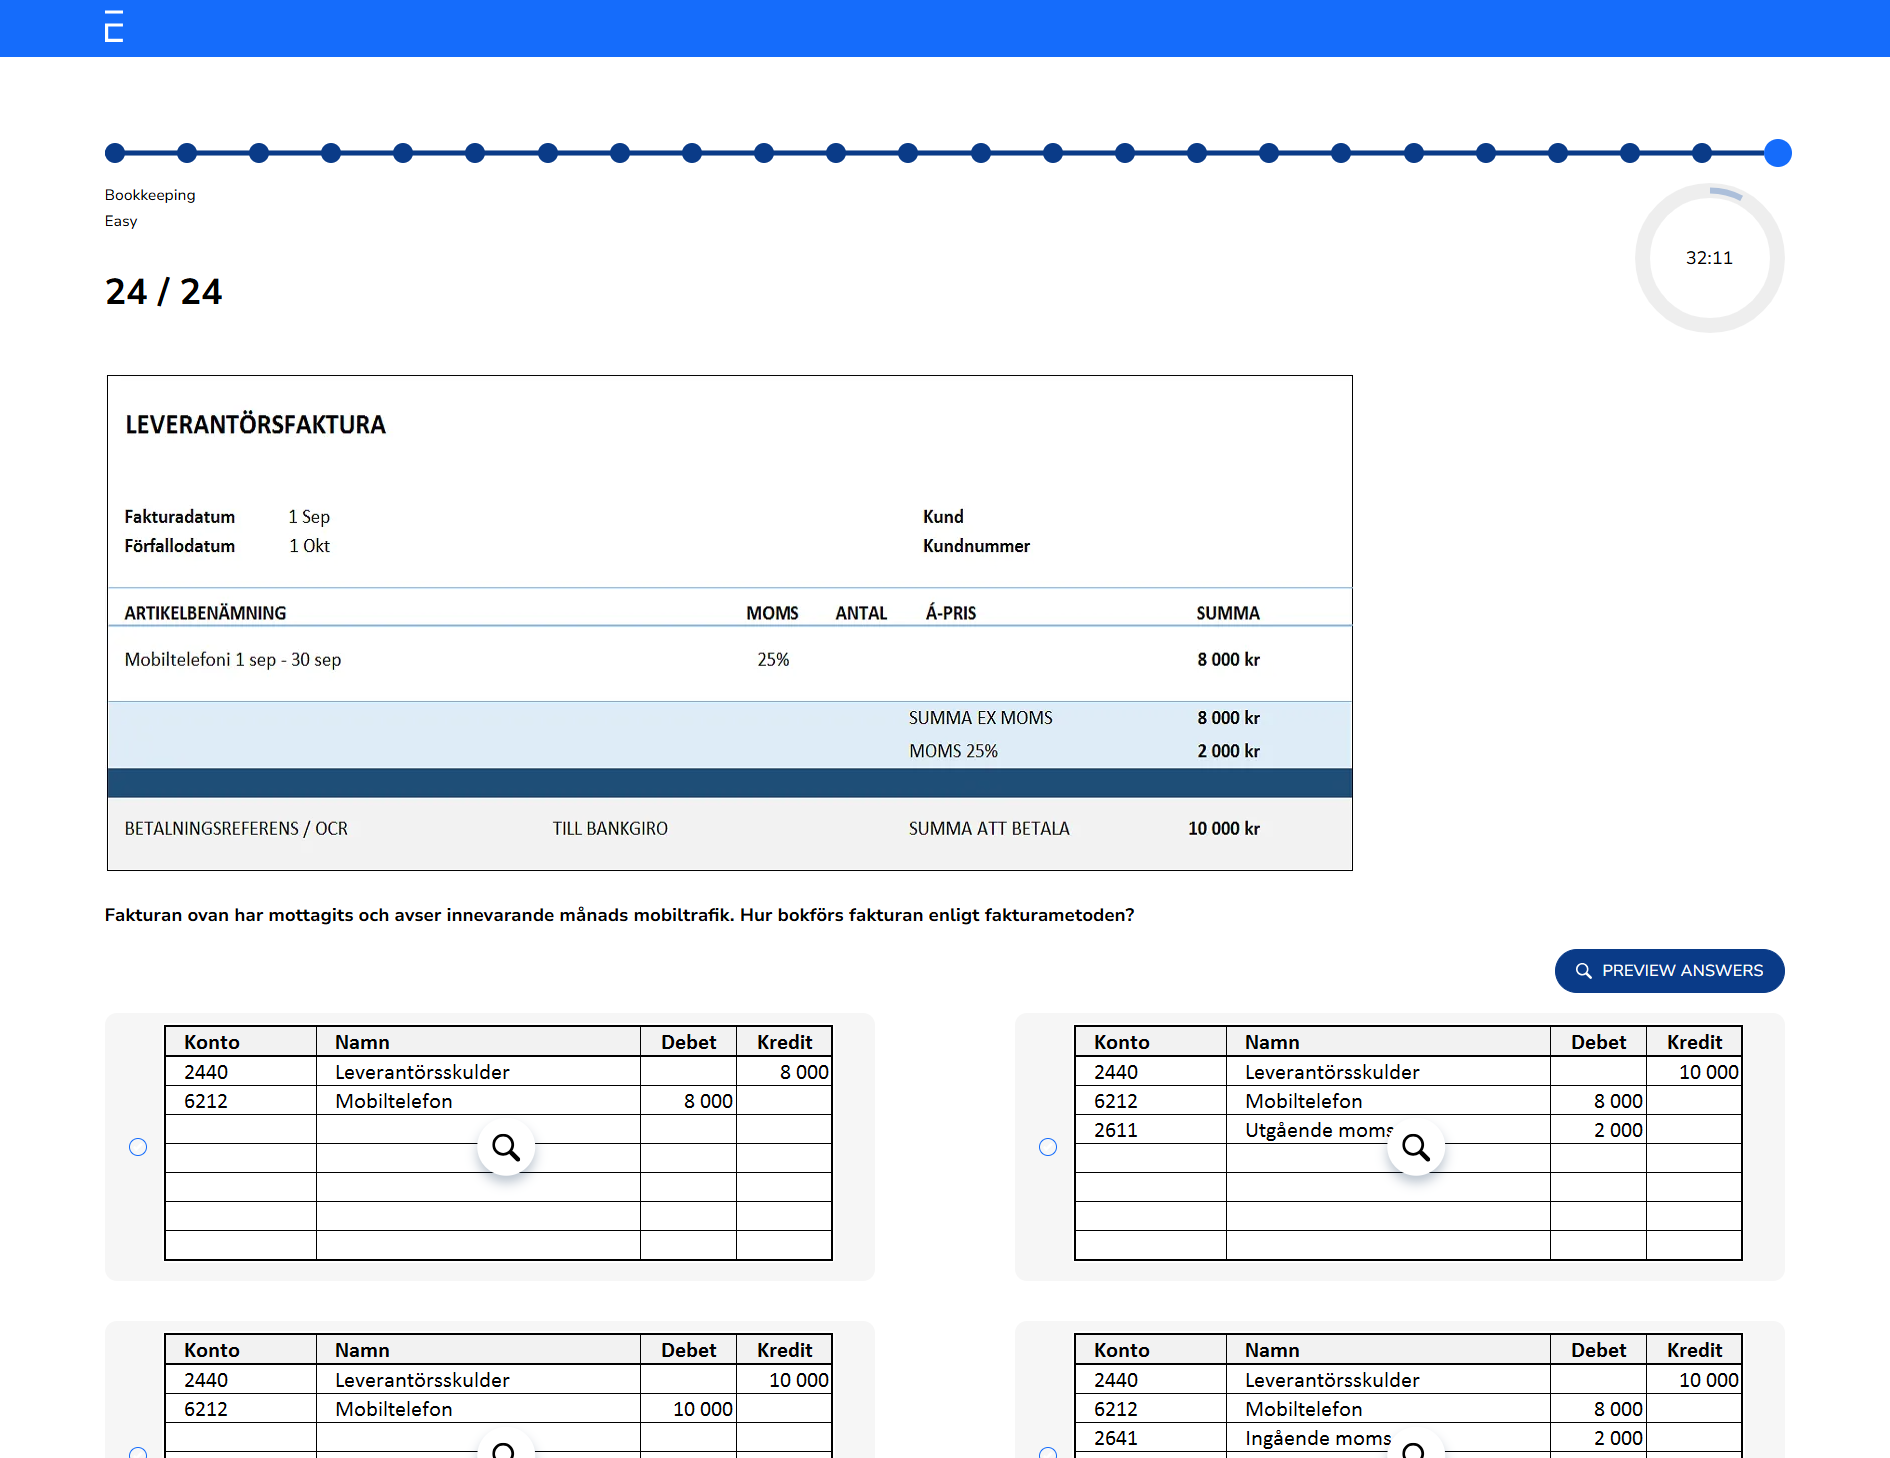Click the Easy difficulty label
Image resolution: width=1890 pixels, height=1458 pixels.
(120, 221)
